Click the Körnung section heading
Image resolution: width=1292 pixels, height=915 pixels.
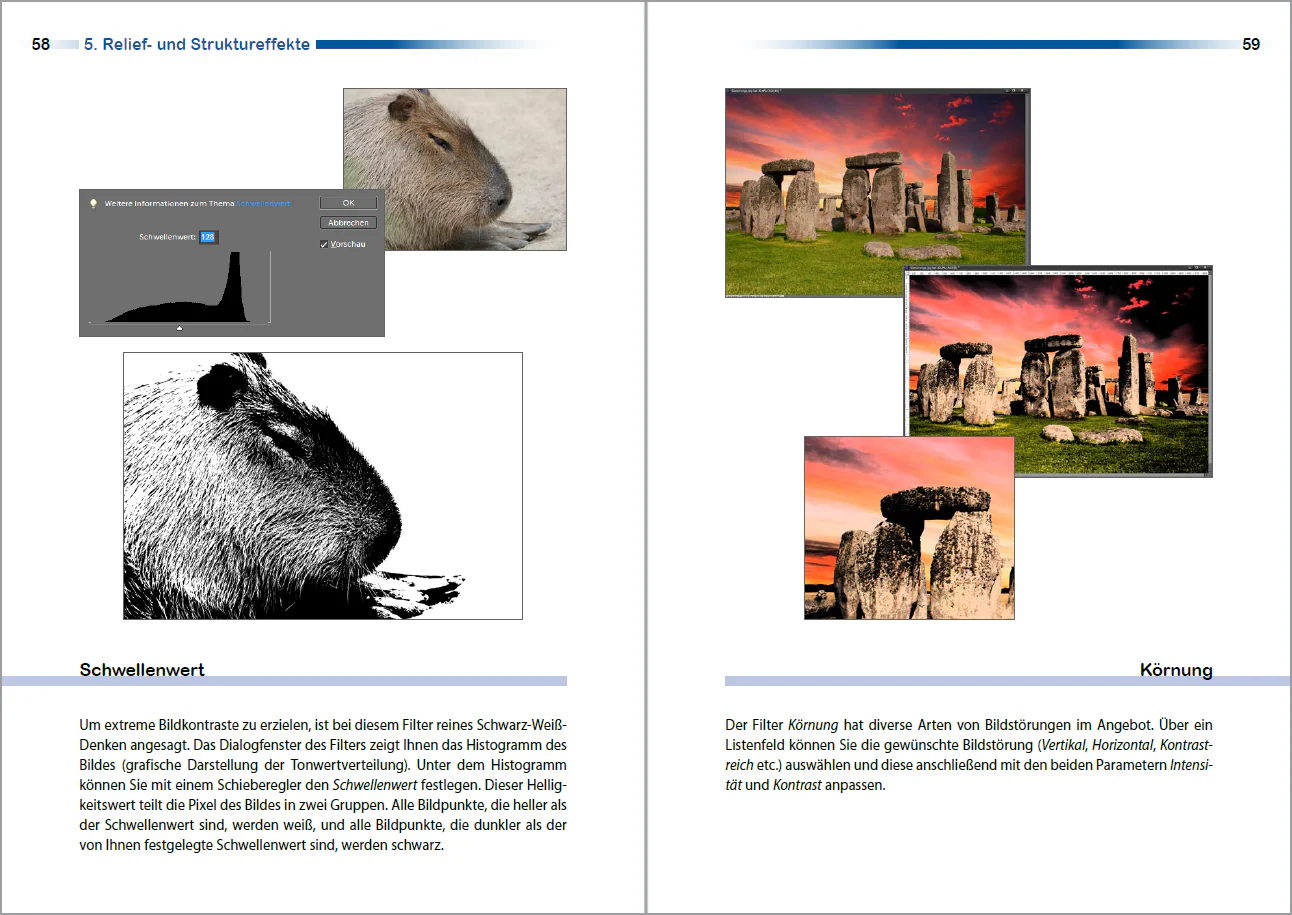(x=1176, y=670)
